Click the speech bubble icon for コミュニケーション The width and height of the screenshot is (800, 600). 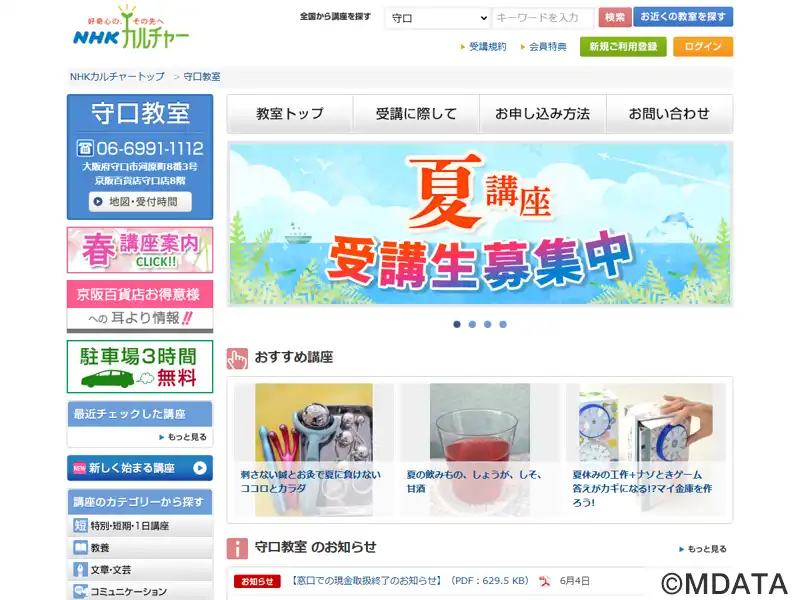(81, 591)
